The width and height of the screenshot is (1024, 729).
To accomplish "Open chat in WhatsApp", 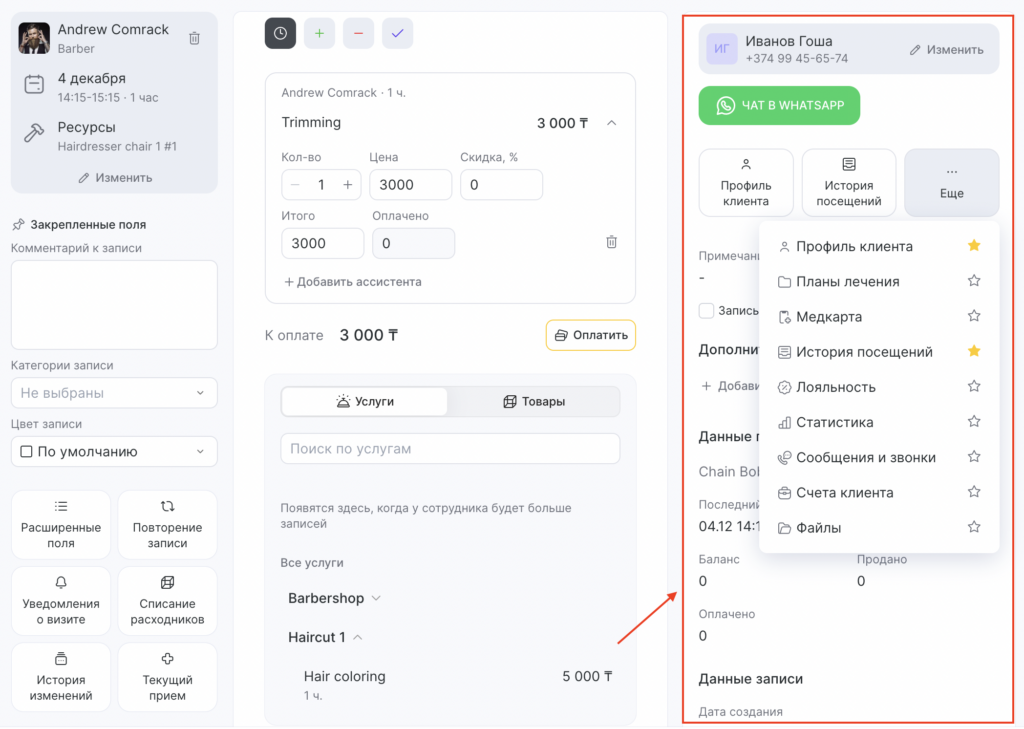I will pos(779,105).
